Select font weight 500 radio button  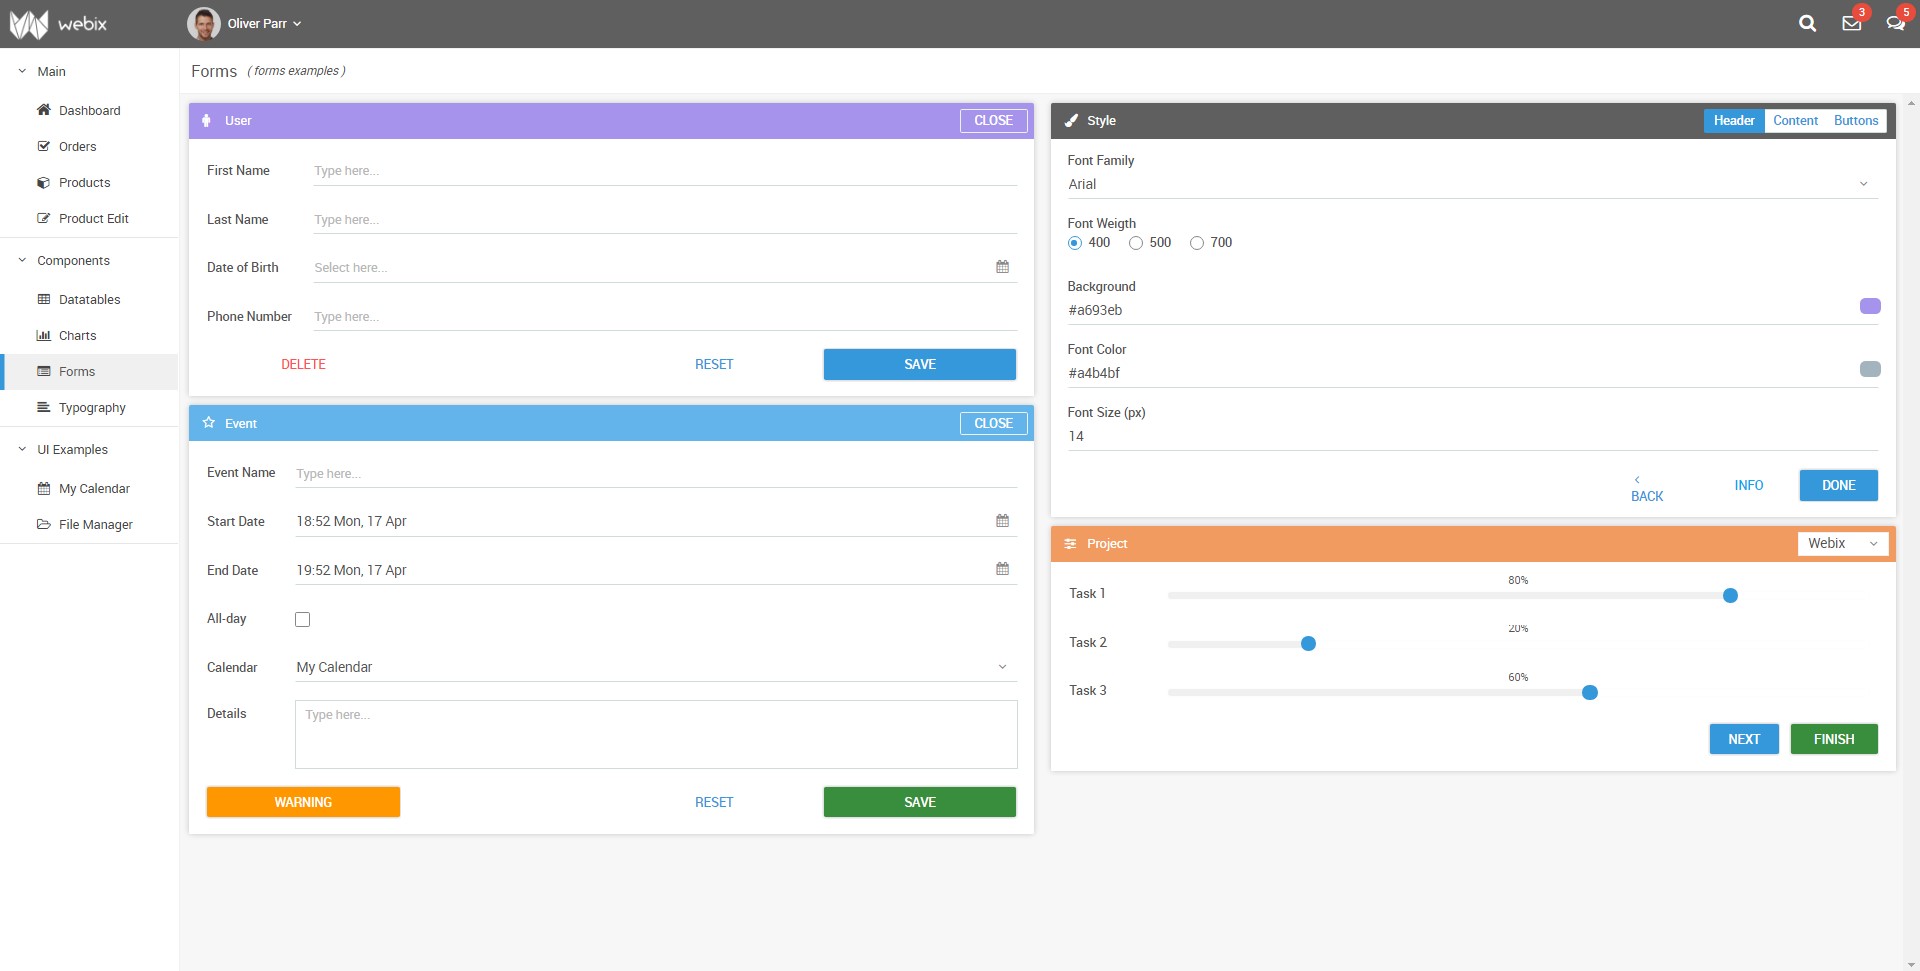[x=1136, y=243]
